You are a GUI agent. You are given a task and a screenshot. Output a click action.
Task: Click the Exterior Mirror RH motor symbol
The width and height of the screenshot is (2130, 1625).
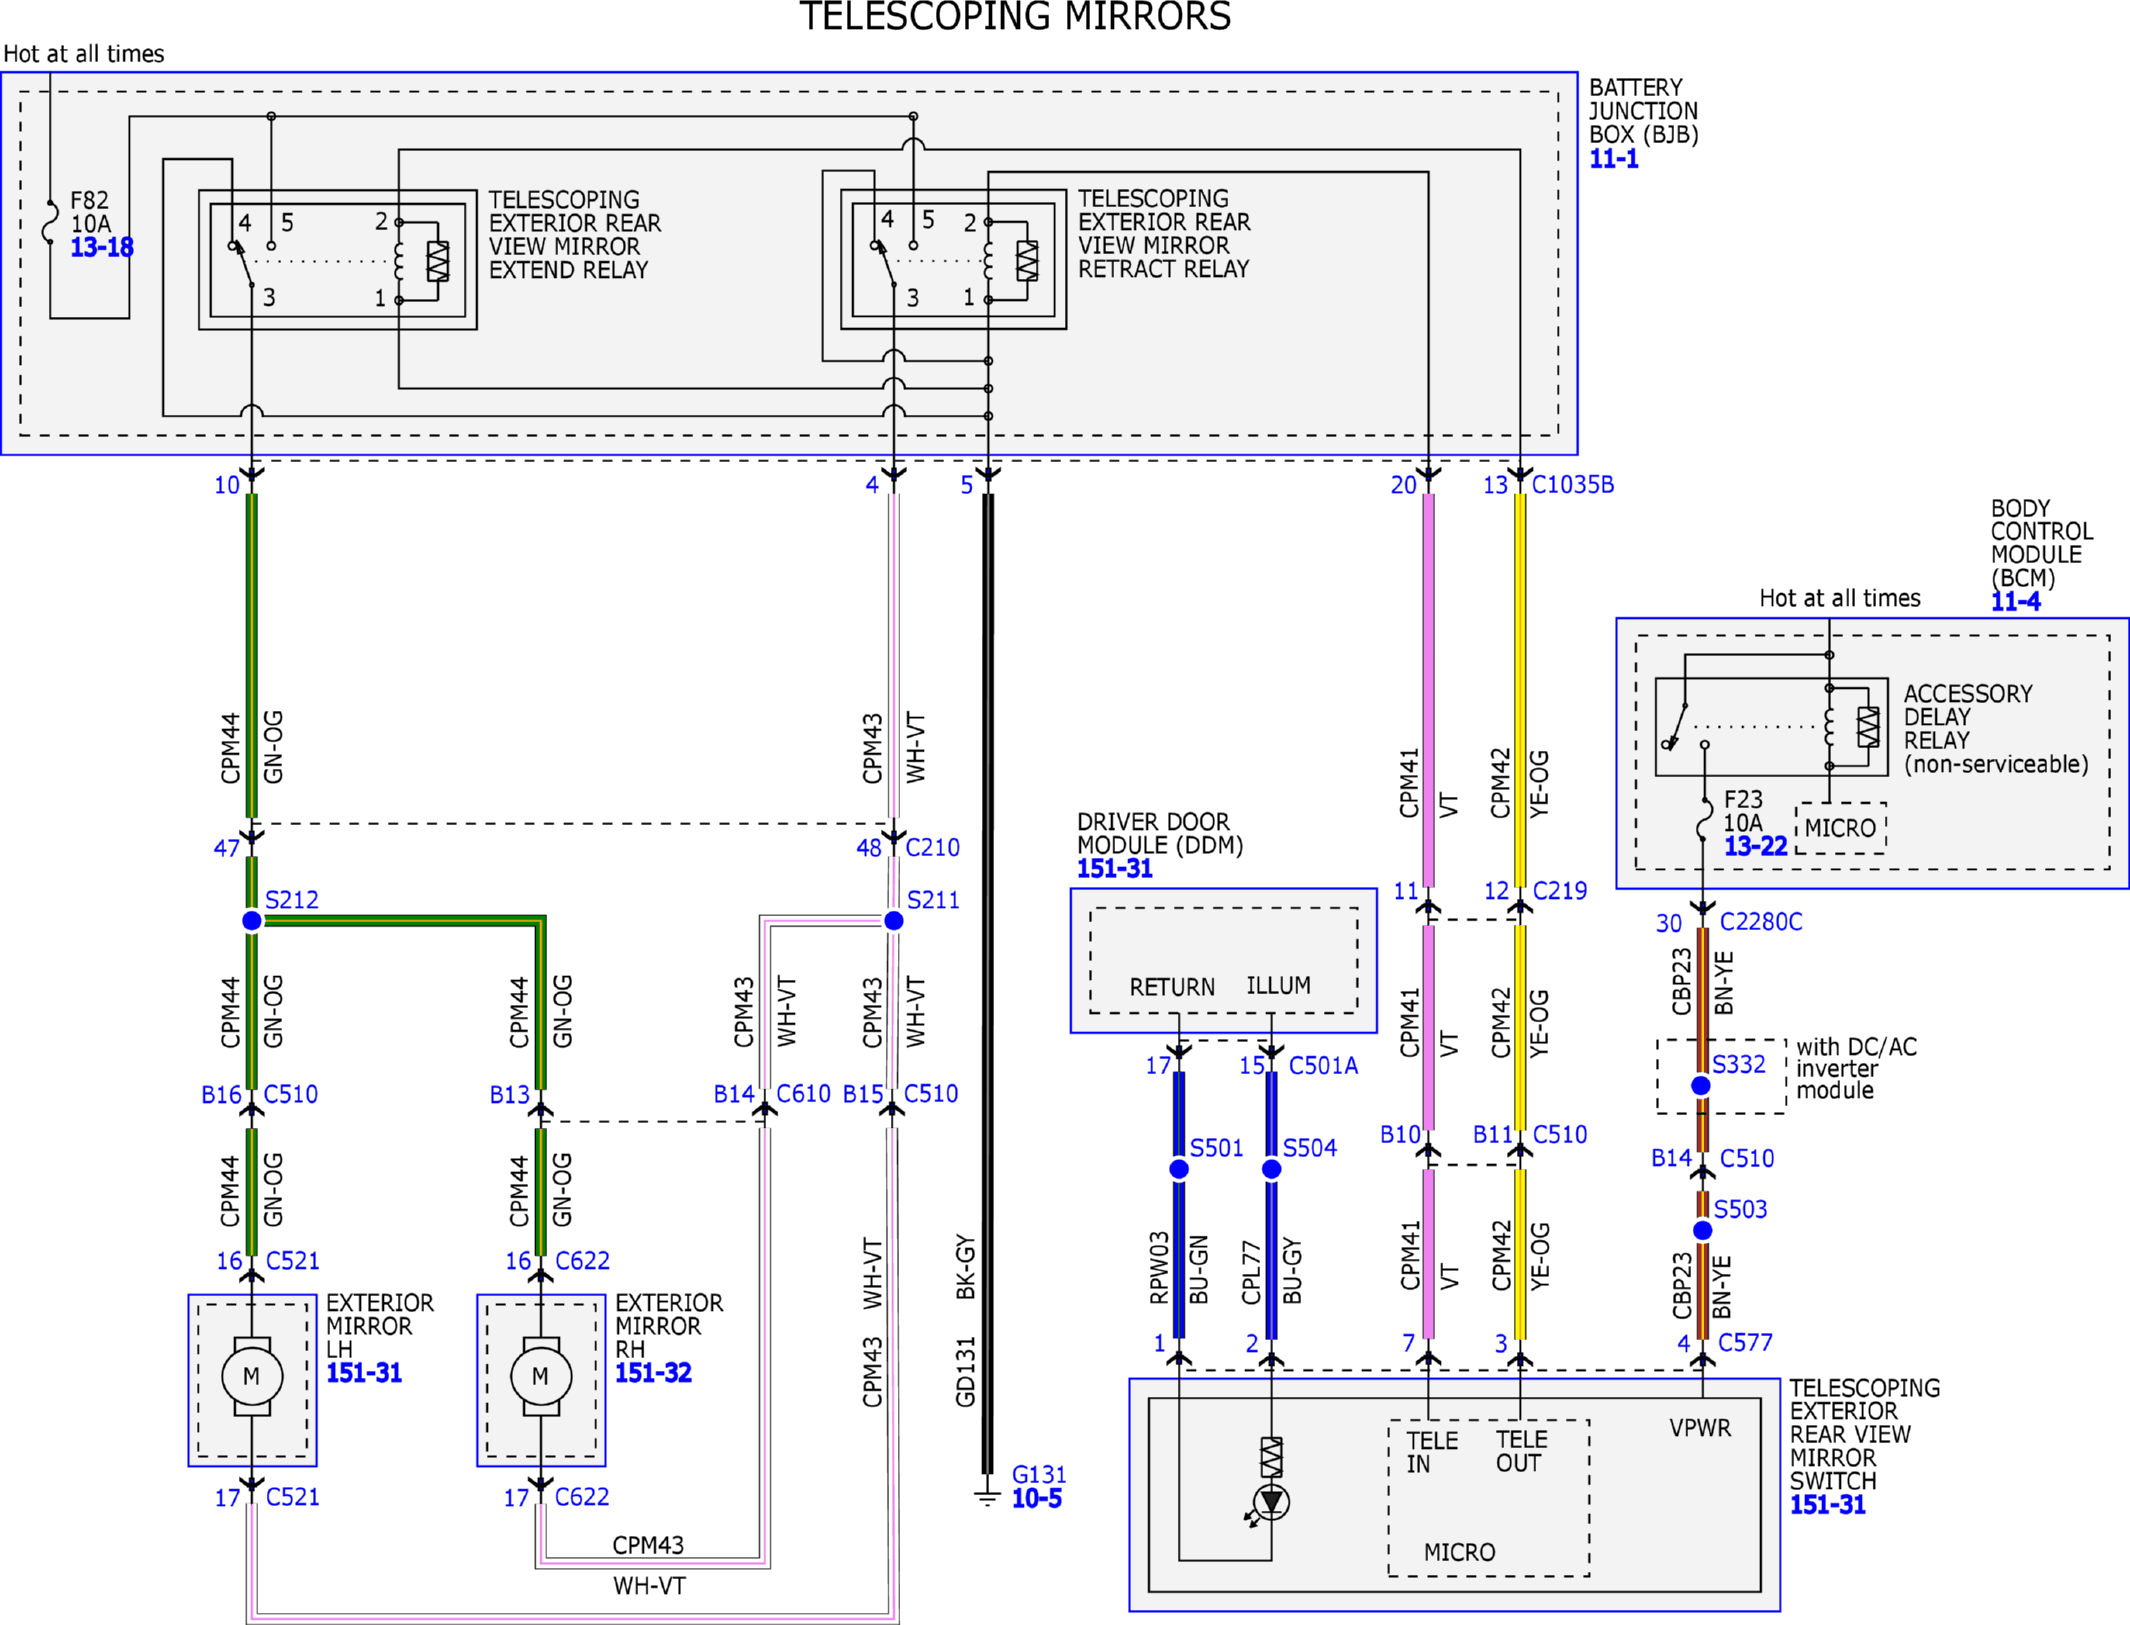(540, 1376)
